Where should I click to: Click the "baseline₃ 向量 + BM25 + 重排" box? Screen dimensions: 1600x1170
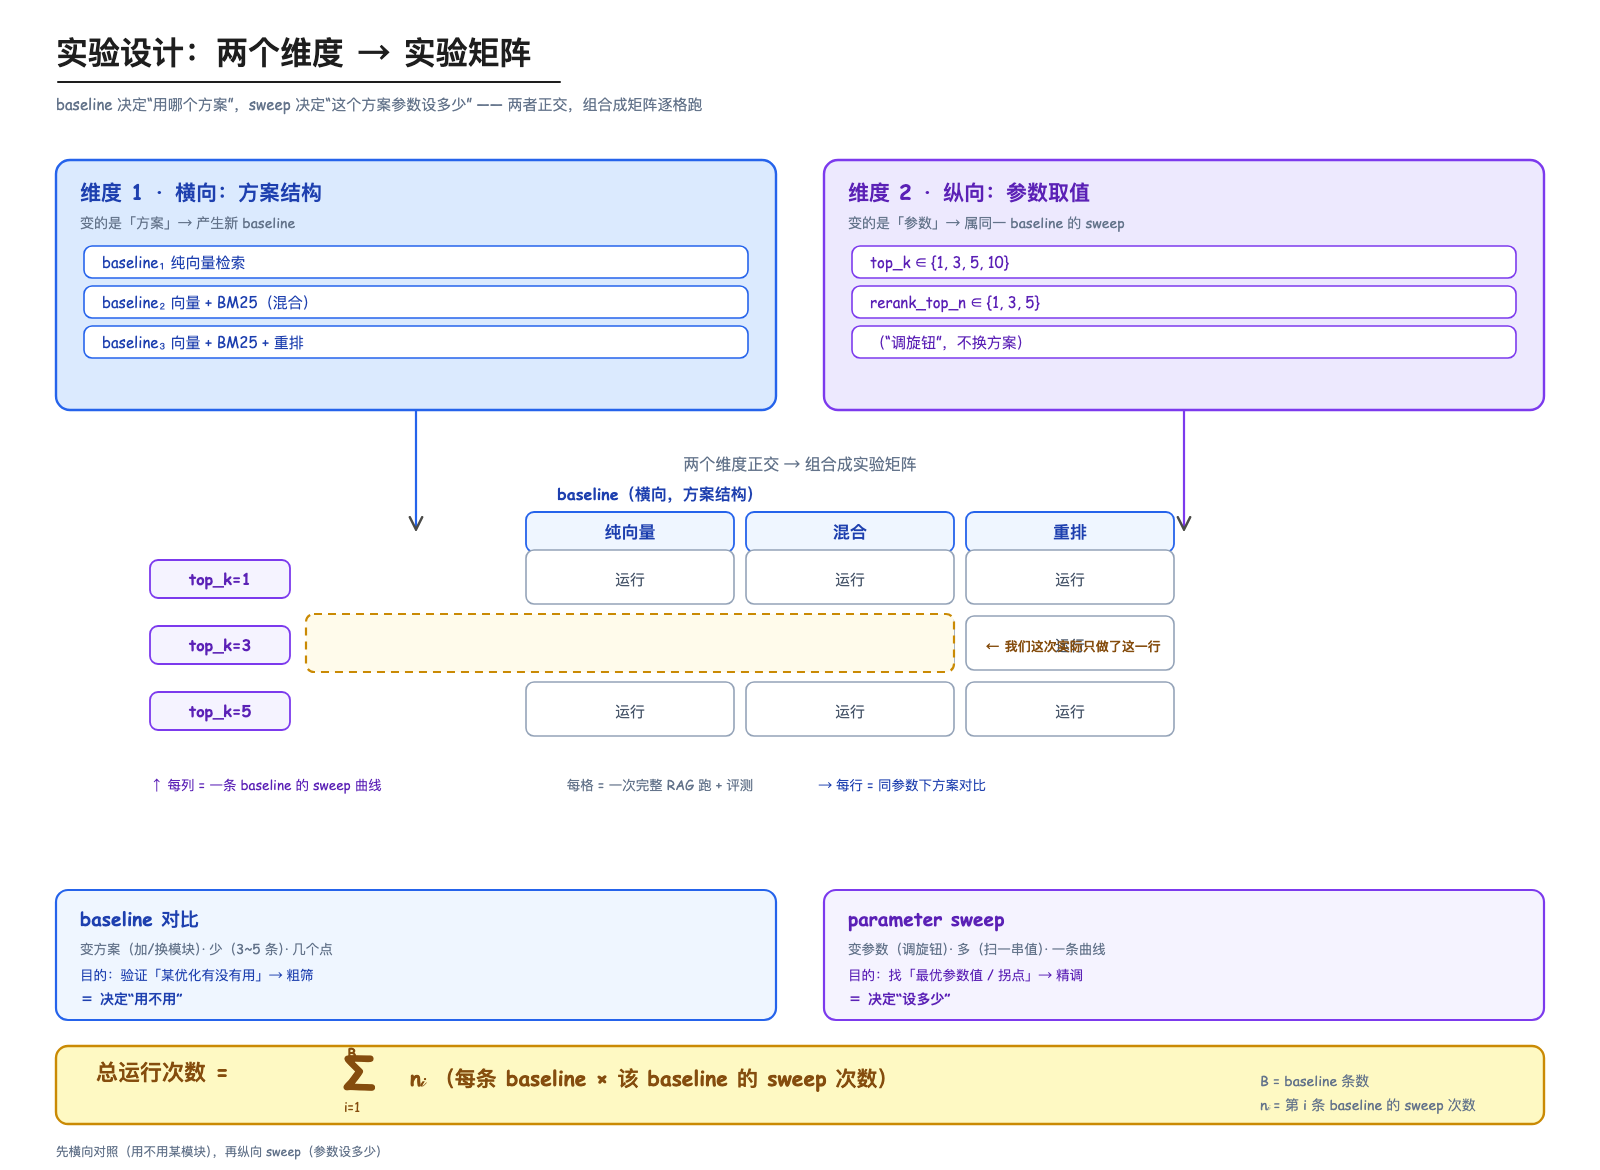tap(416, 342)
